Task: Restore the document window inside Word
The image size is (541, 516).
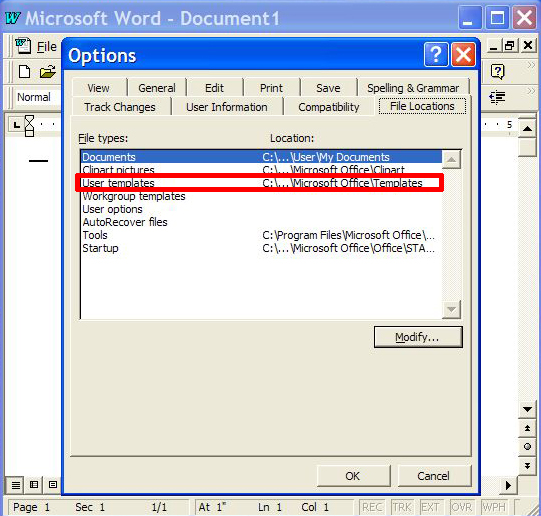Action: pos(510,45)
